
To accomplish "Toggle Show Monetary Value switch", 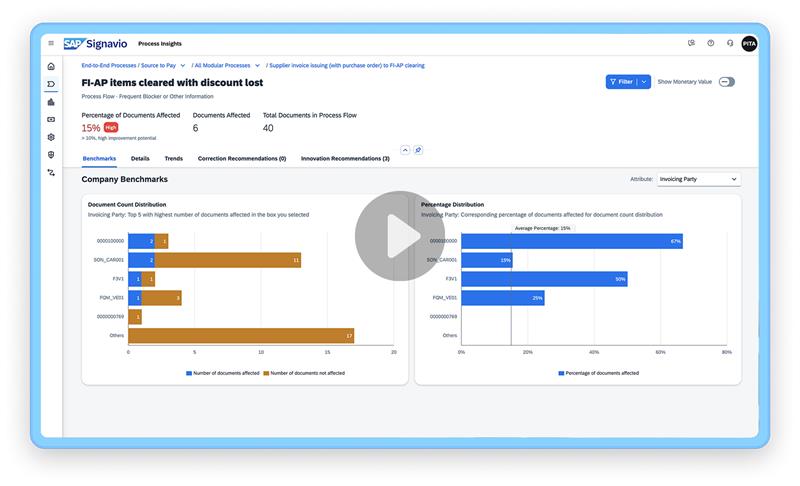I will (726, 82).
